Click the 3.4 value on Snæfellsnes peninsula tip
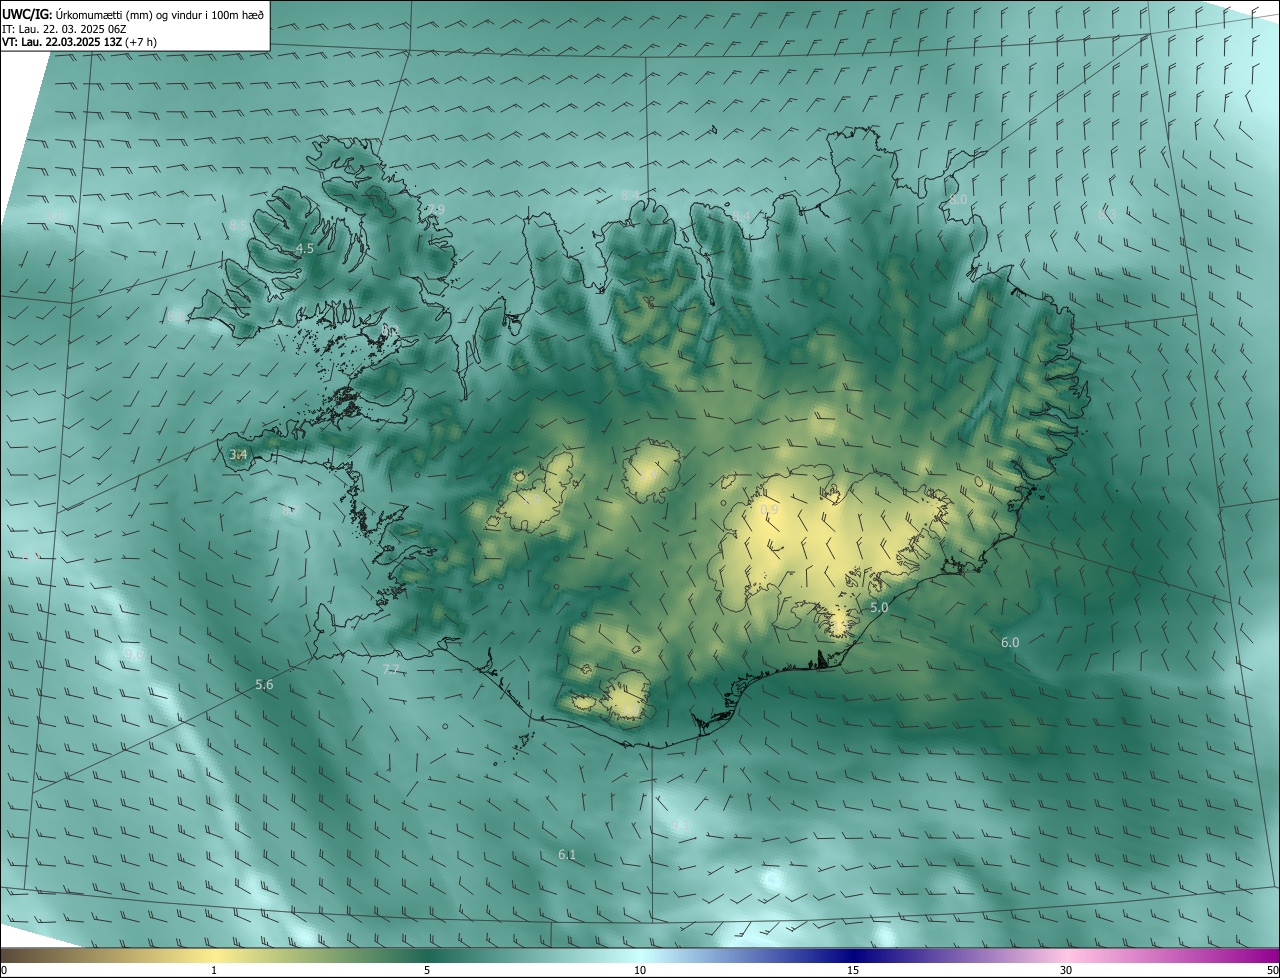This screenshot has width=1280, height=978. click(239, 455)
